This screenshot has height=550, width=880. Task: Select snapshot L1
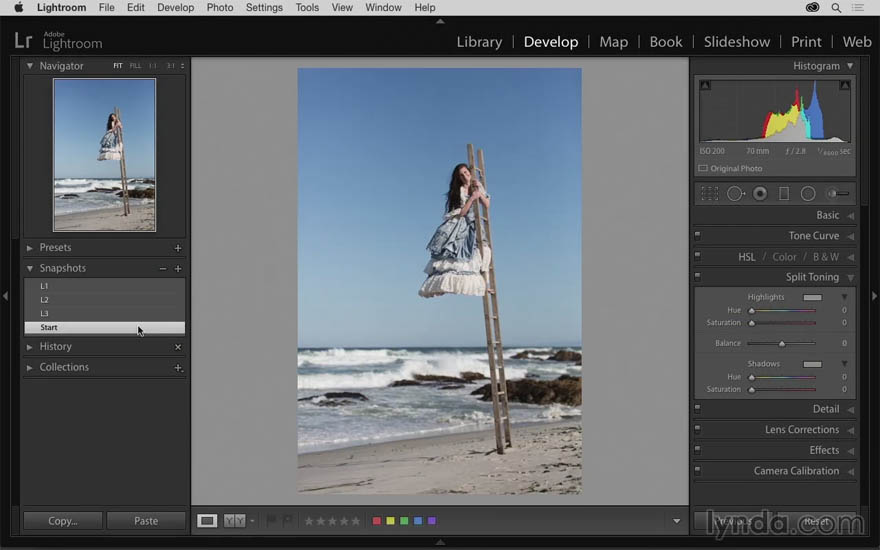click(104, 286)
